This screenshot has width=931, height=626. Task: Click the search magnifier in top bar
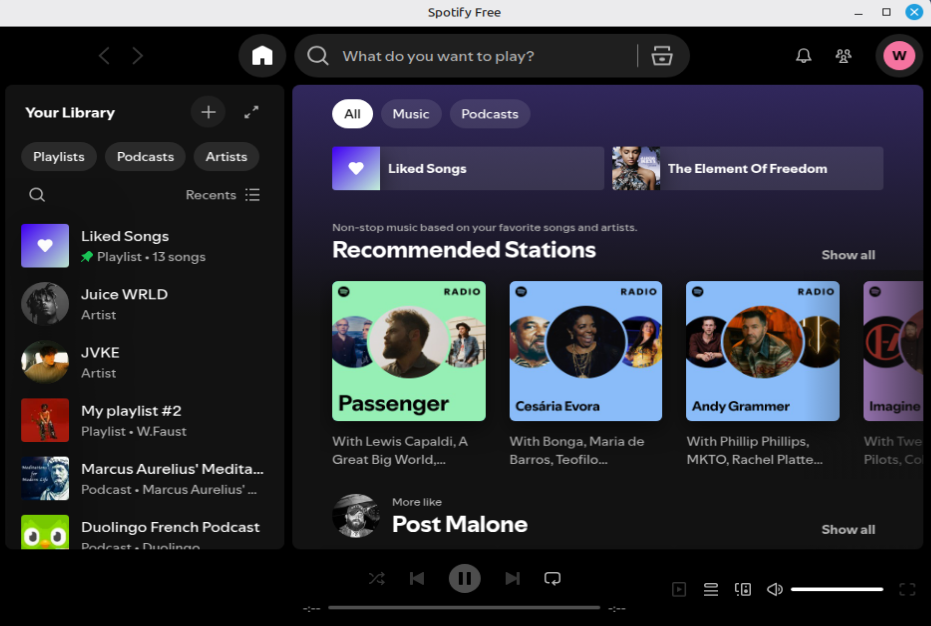(318, 56)
